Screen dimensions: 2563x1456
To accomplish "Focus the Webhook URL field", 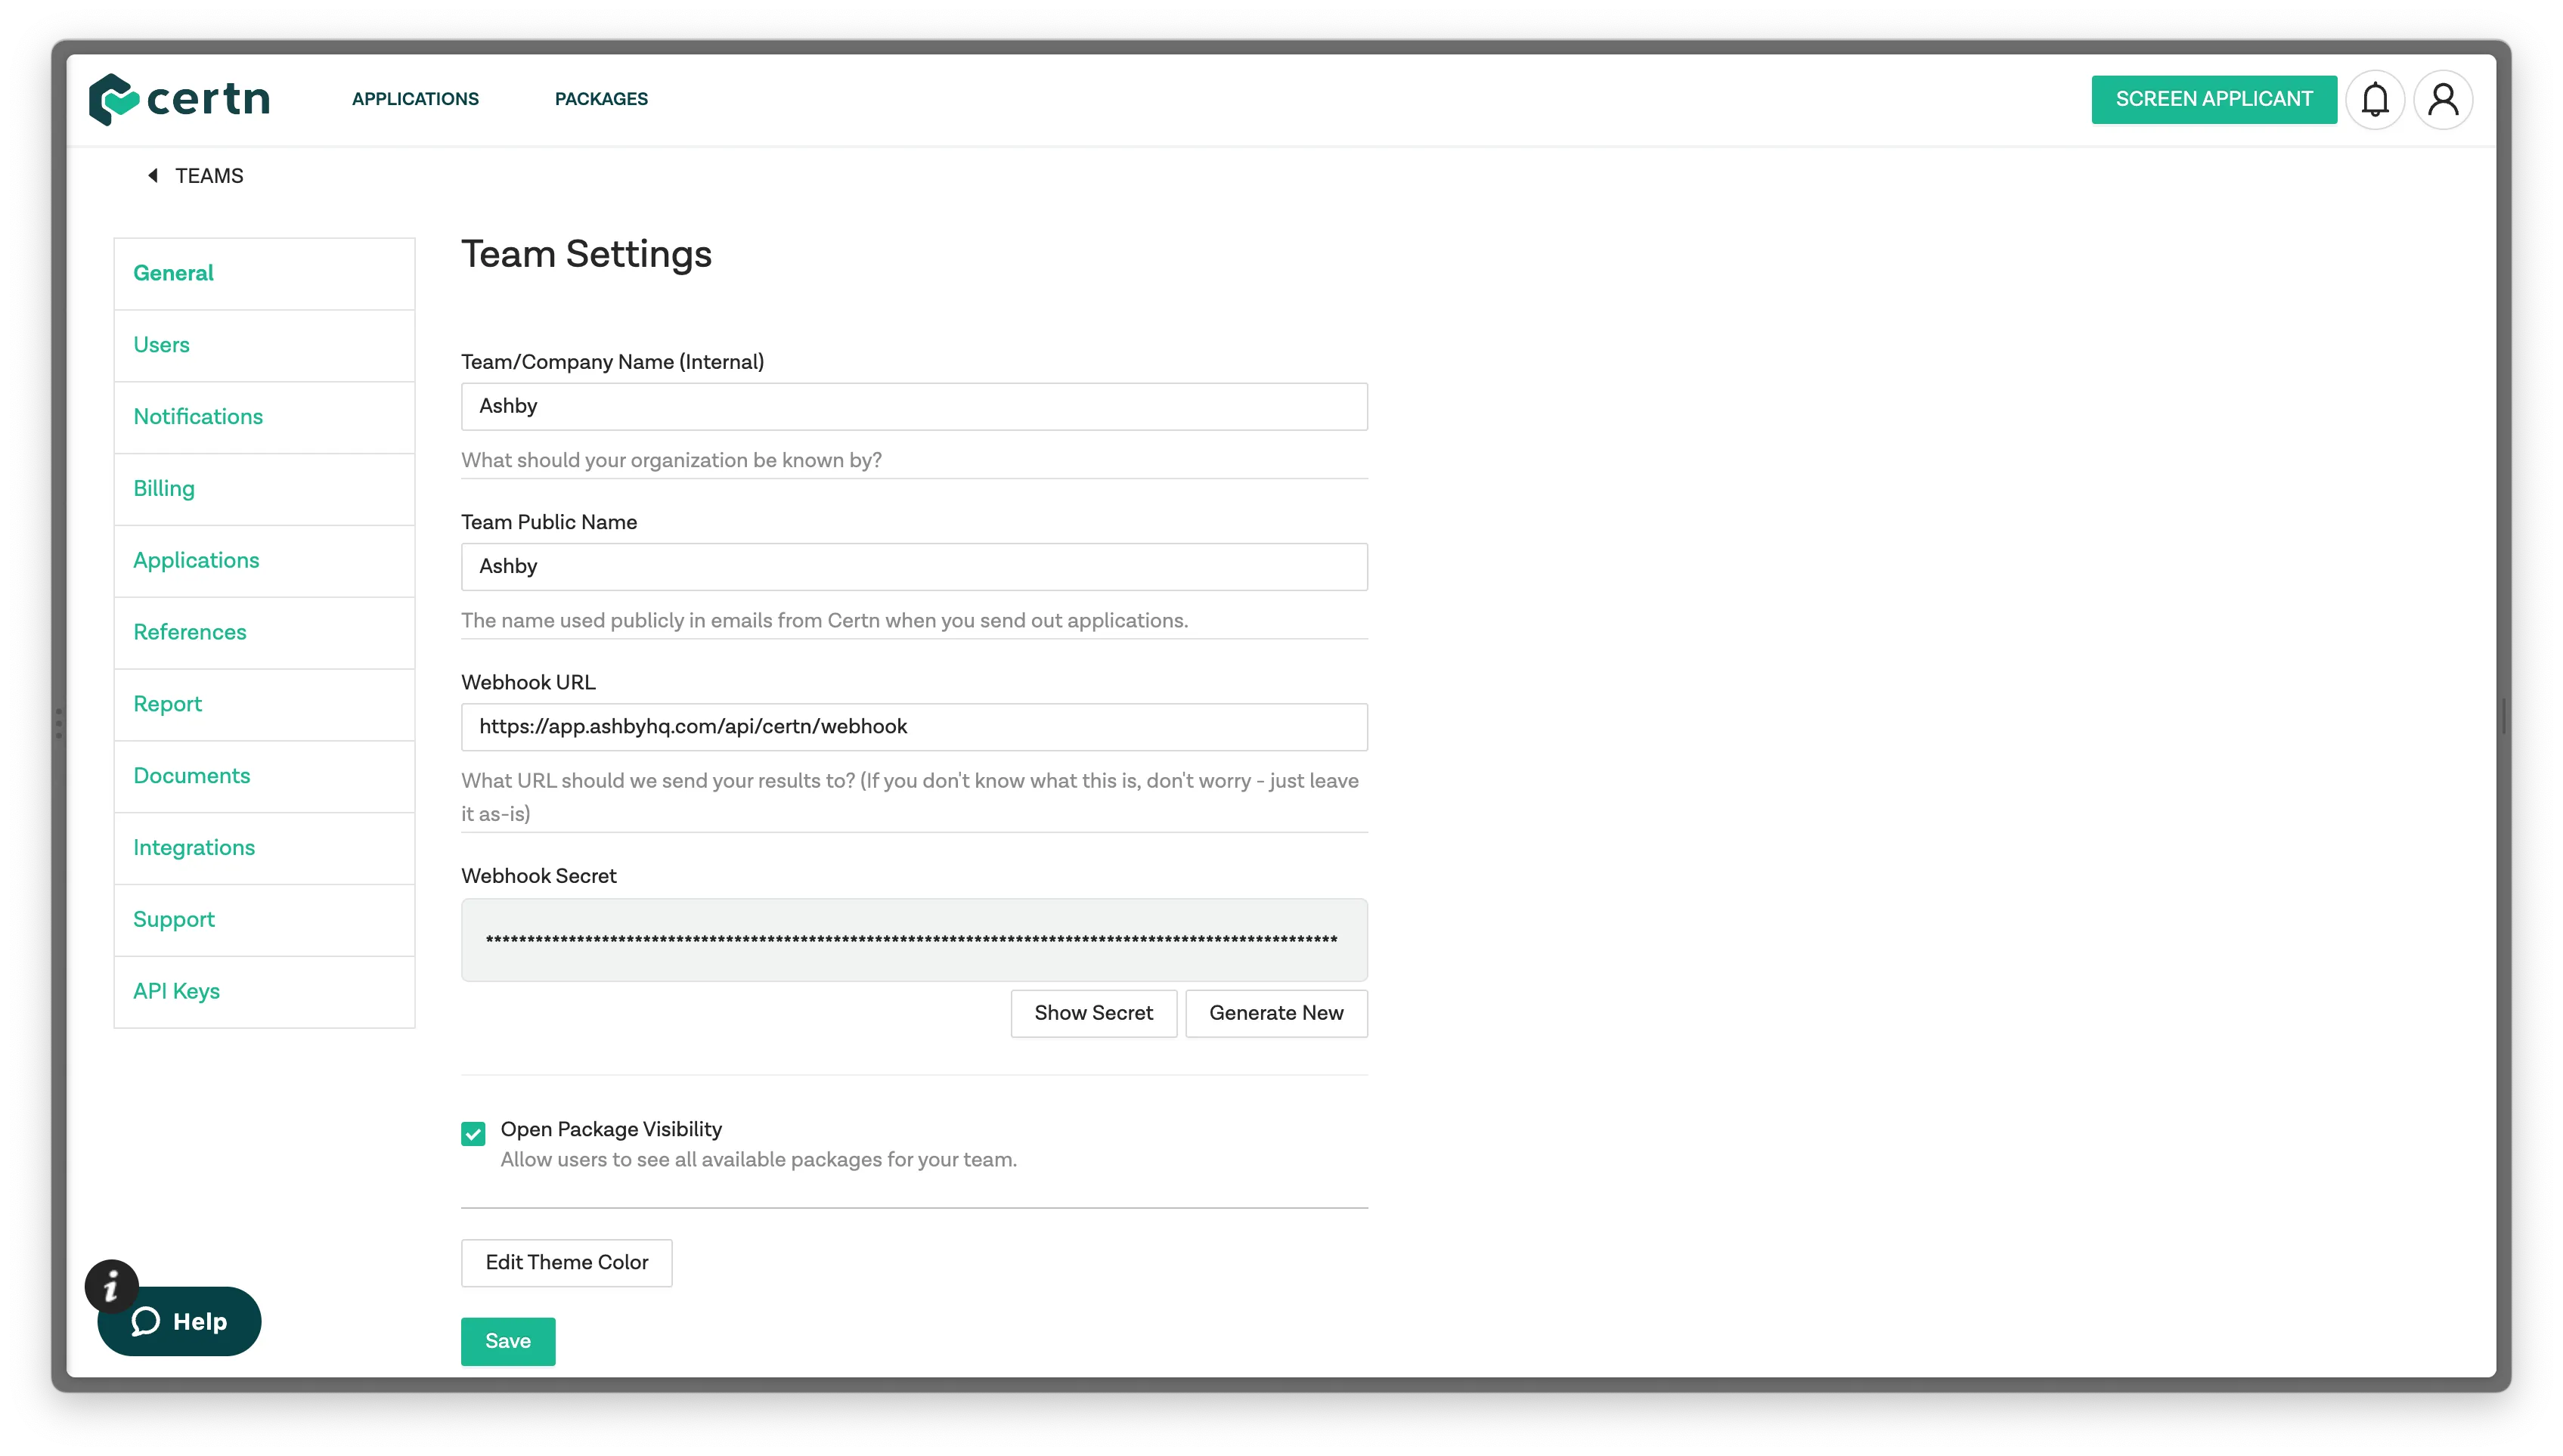I will tap(914, 727).
